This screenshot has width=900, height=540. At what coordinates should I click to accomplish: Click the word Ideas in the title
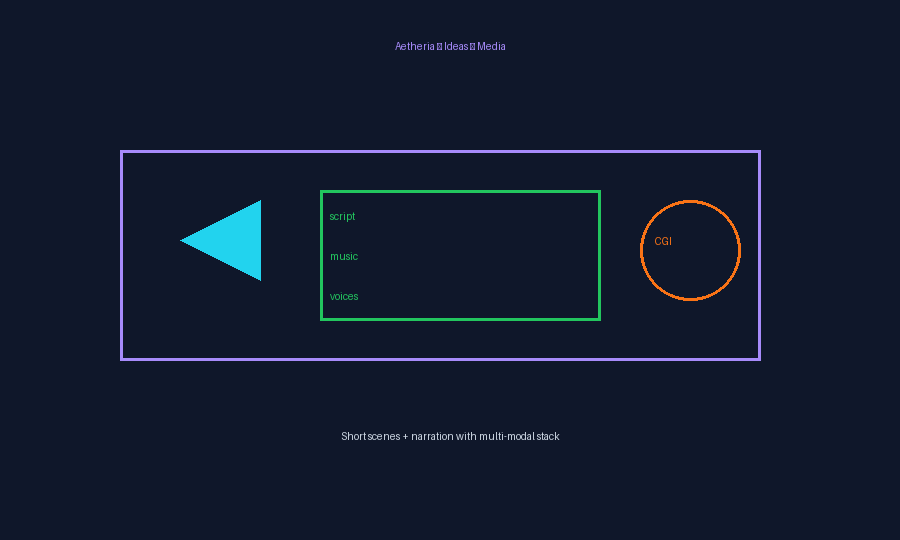click(x=456, y=46)
